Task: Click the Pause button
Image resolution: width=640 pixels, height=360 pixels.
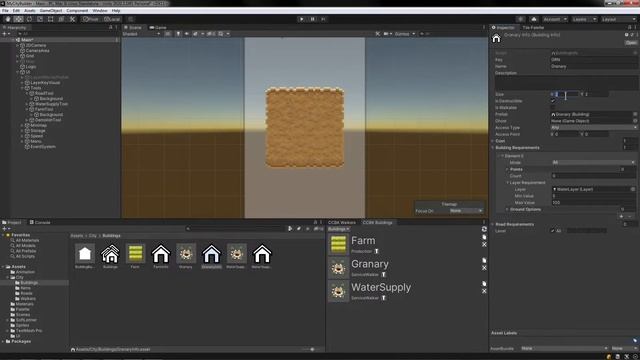Action: (313, 19)
